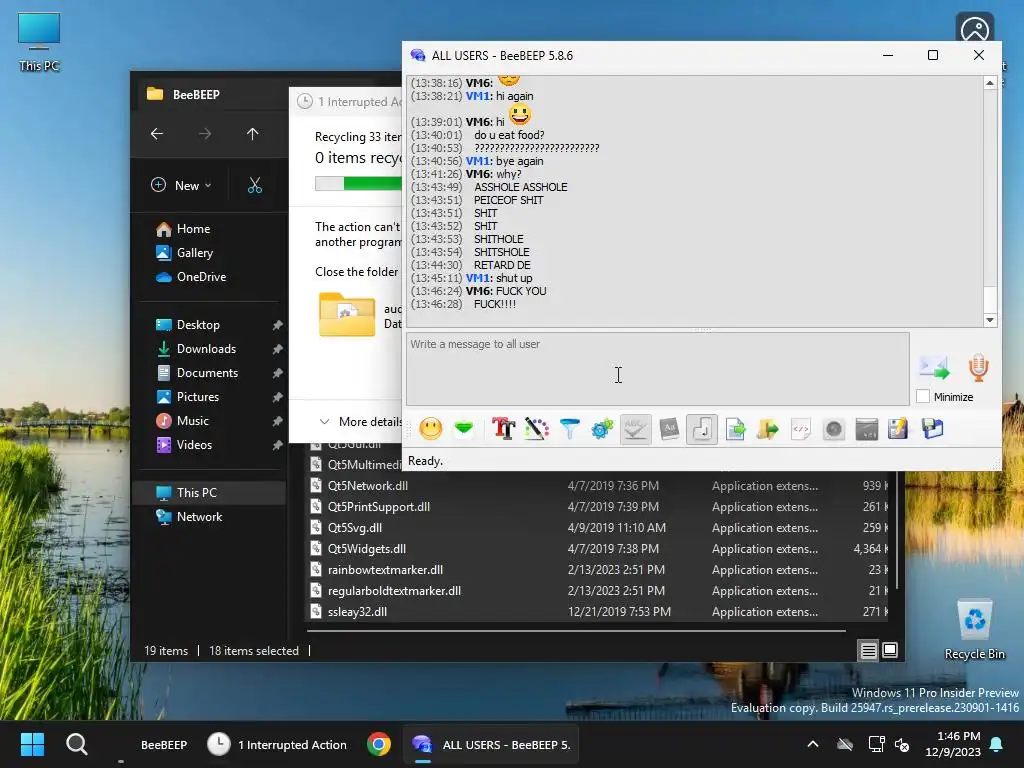Click the save chat with pencil icon
This screenshot has width=1024, height=768.
click(x=899, y=429)
